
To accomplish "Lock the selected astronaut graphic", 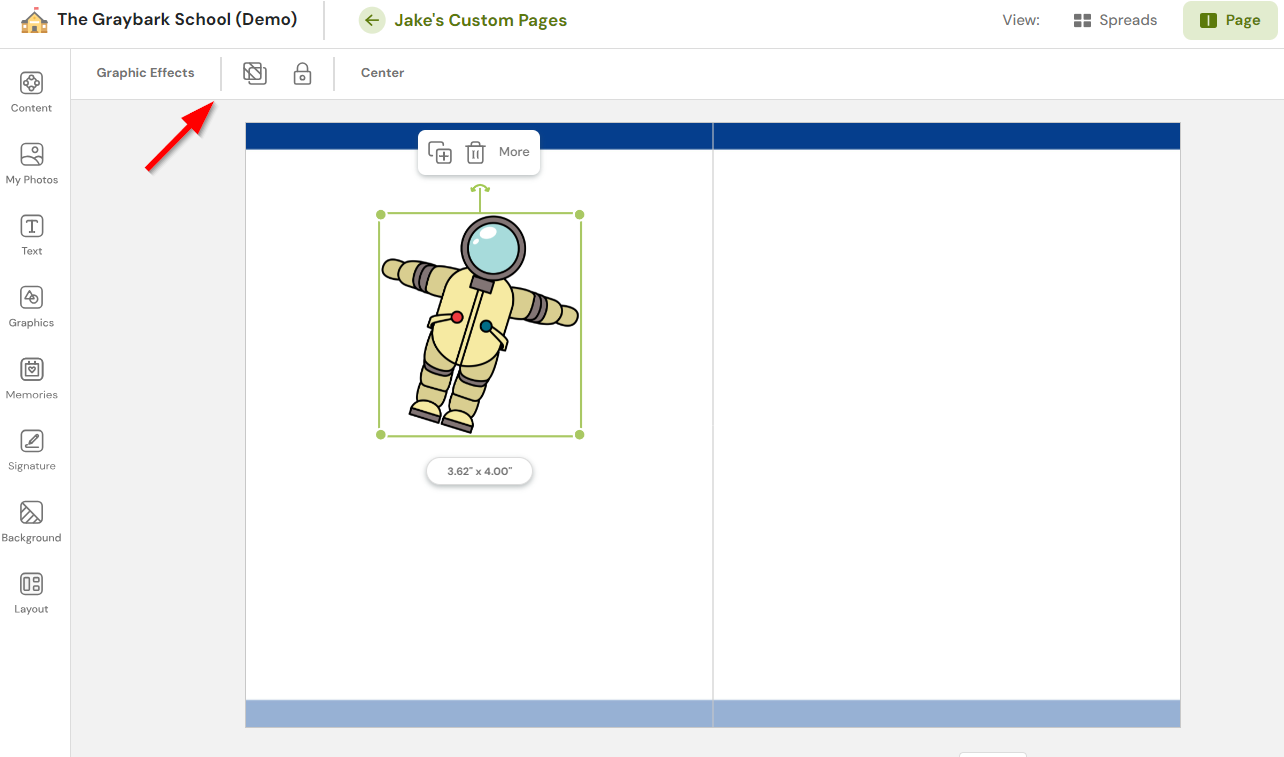I will pyautogui.click(x=302, y=73).
